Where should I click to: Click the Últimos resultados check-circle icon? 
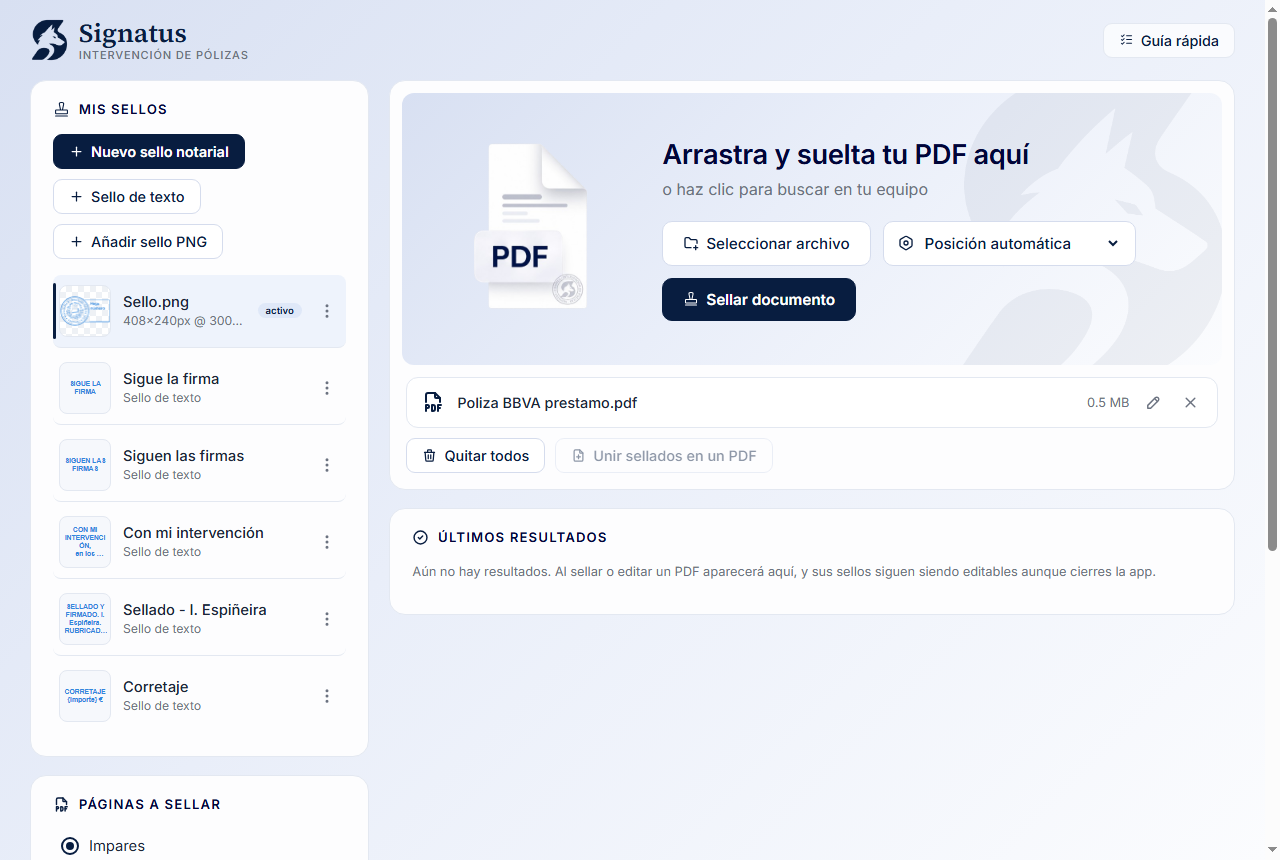click(420, 538)
